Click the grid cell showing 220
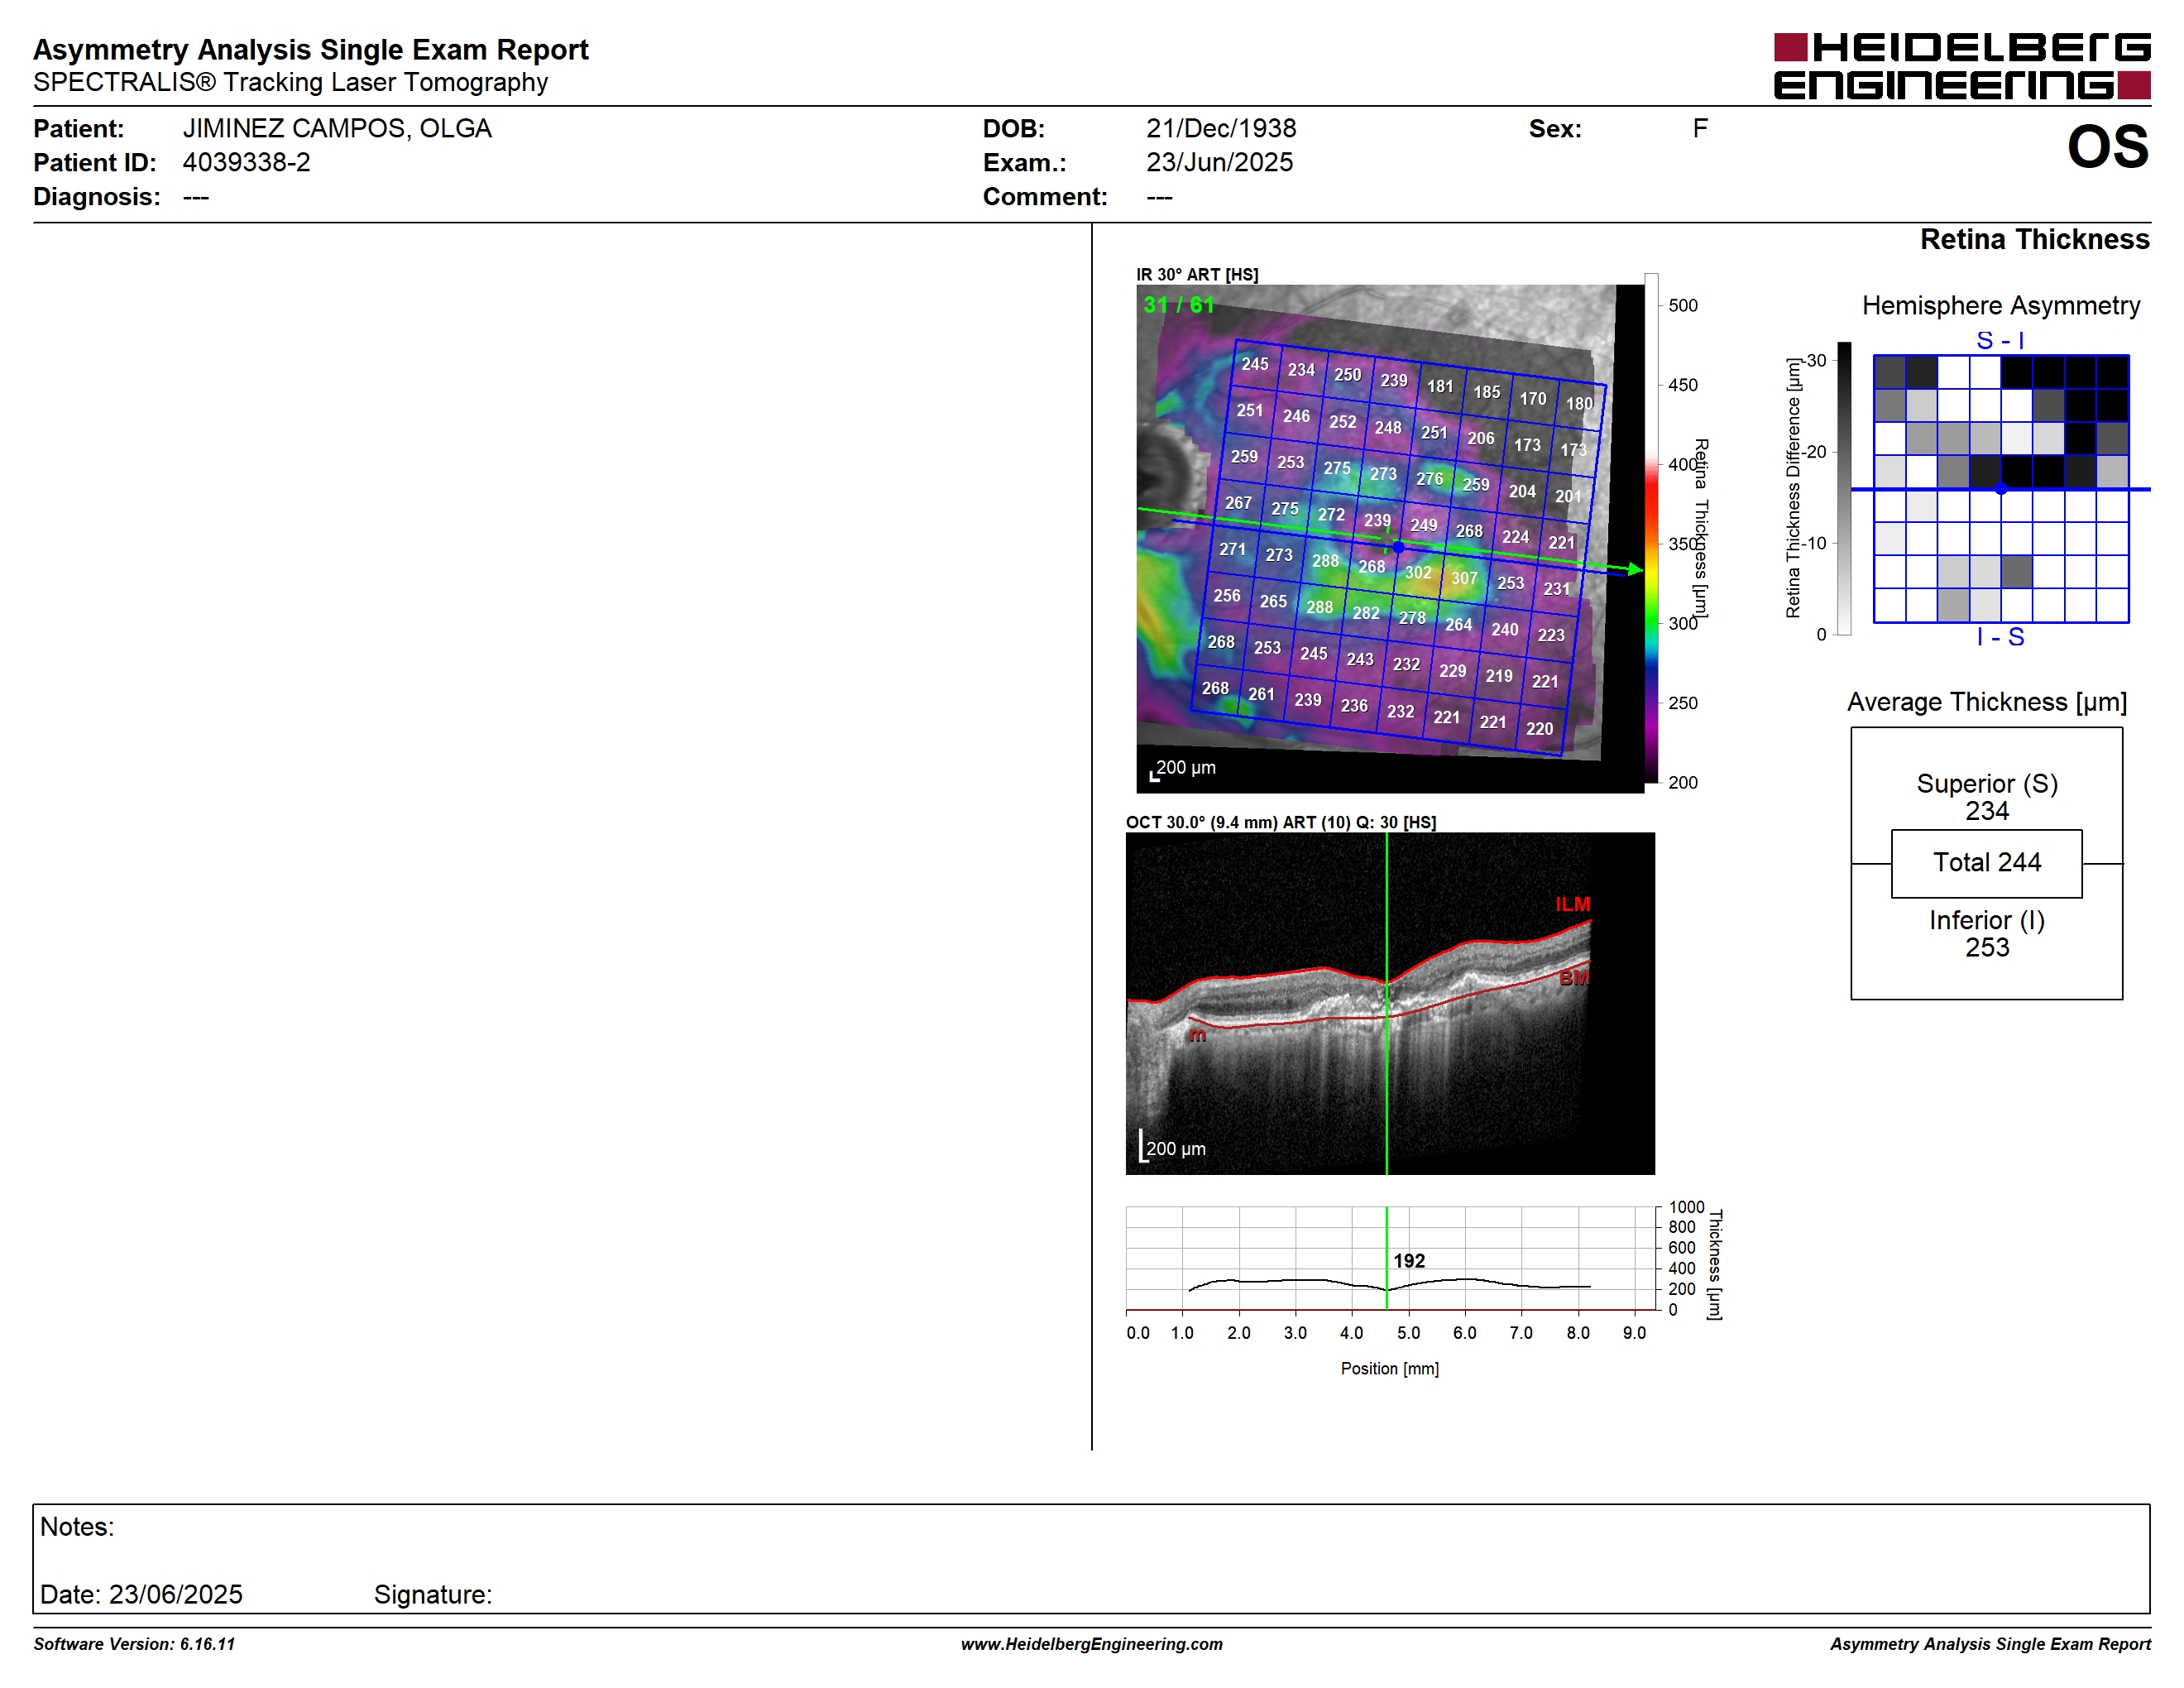This screenshot has width=2184, height=1688. 1539,729
